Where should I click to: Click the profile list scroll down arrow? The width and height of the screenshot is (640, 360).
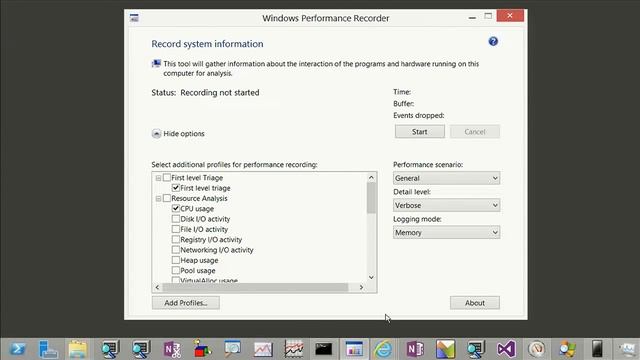pyautogui.click(x=371, y=277)
